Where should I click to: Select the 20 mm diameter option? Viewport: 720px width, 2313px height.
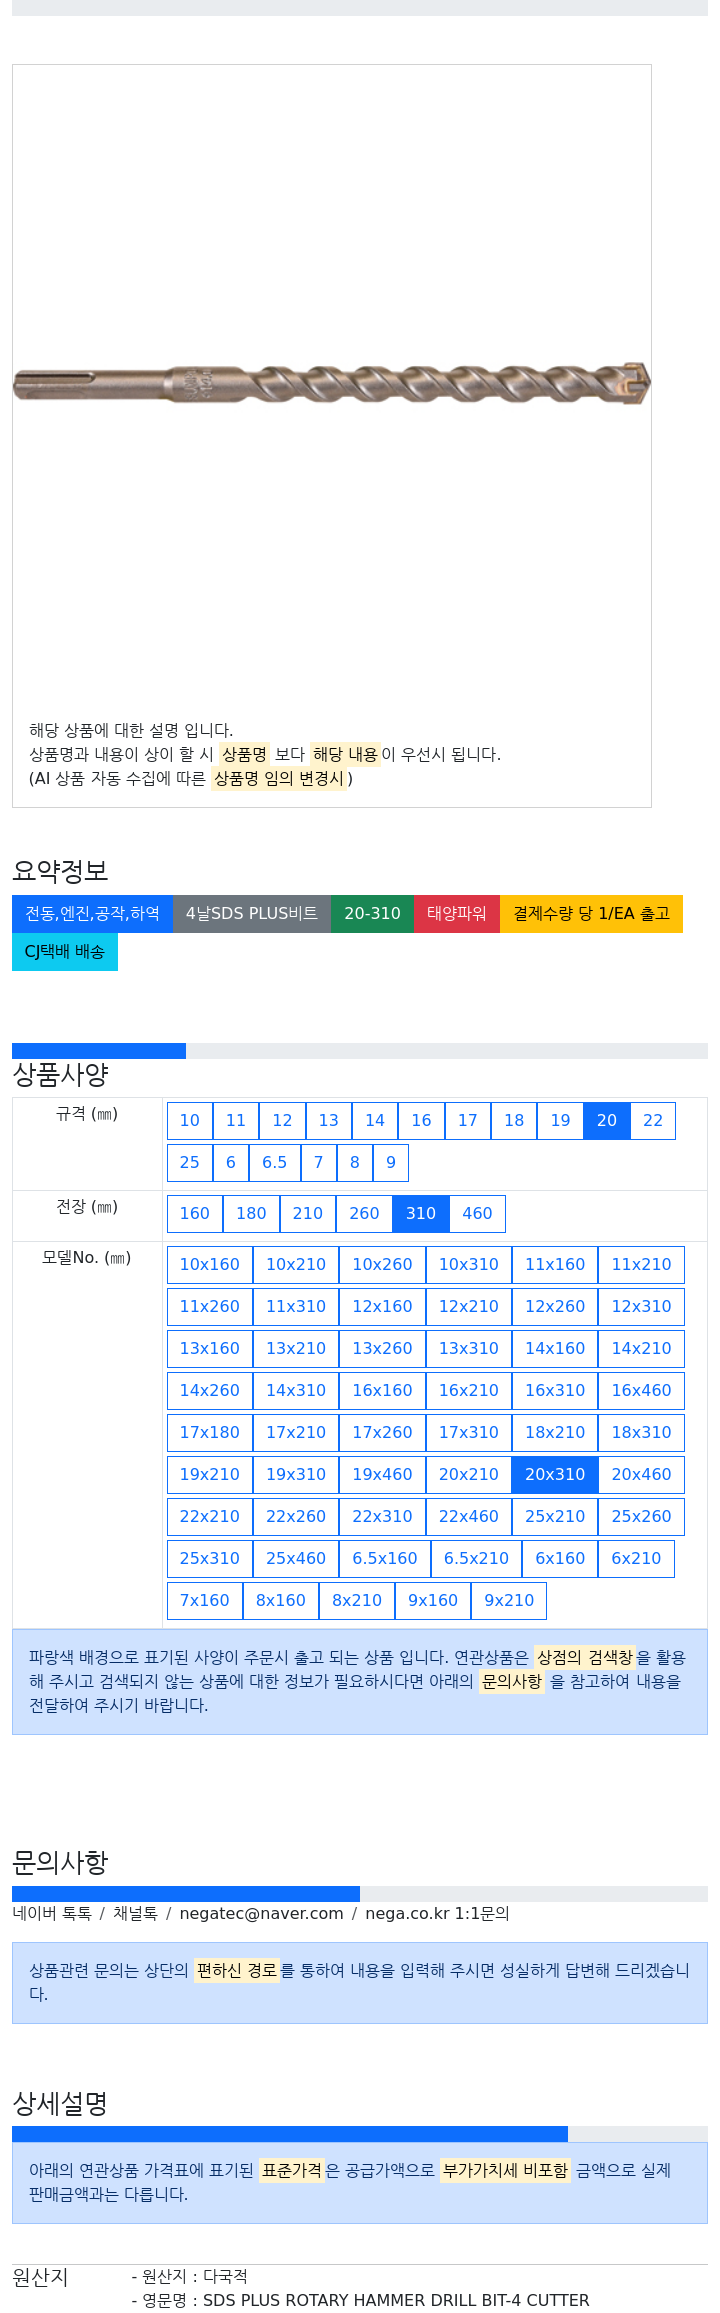607,1120
